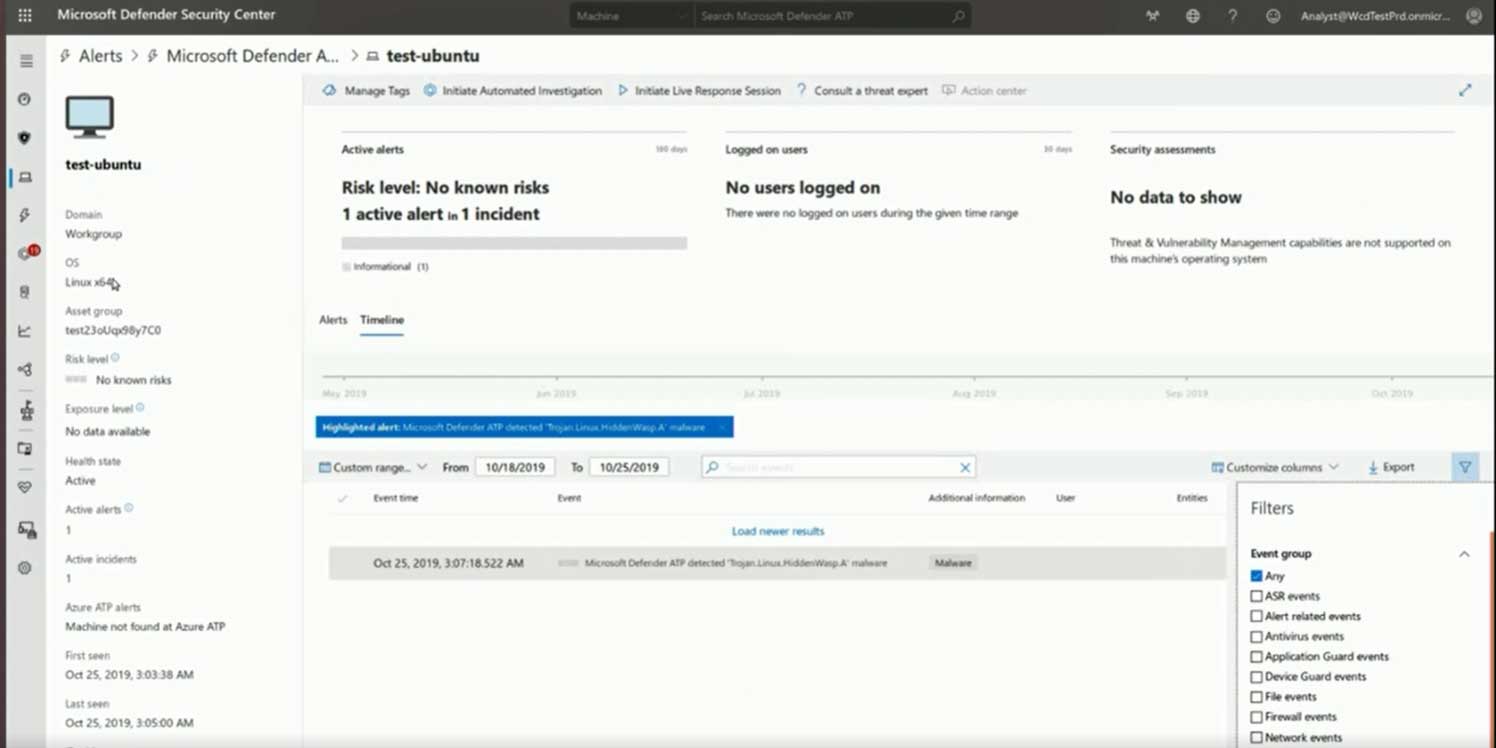Screen dimensions: 1496x748
Task: Collapse the Event group filter section
Action: (x=1464, y=553)
